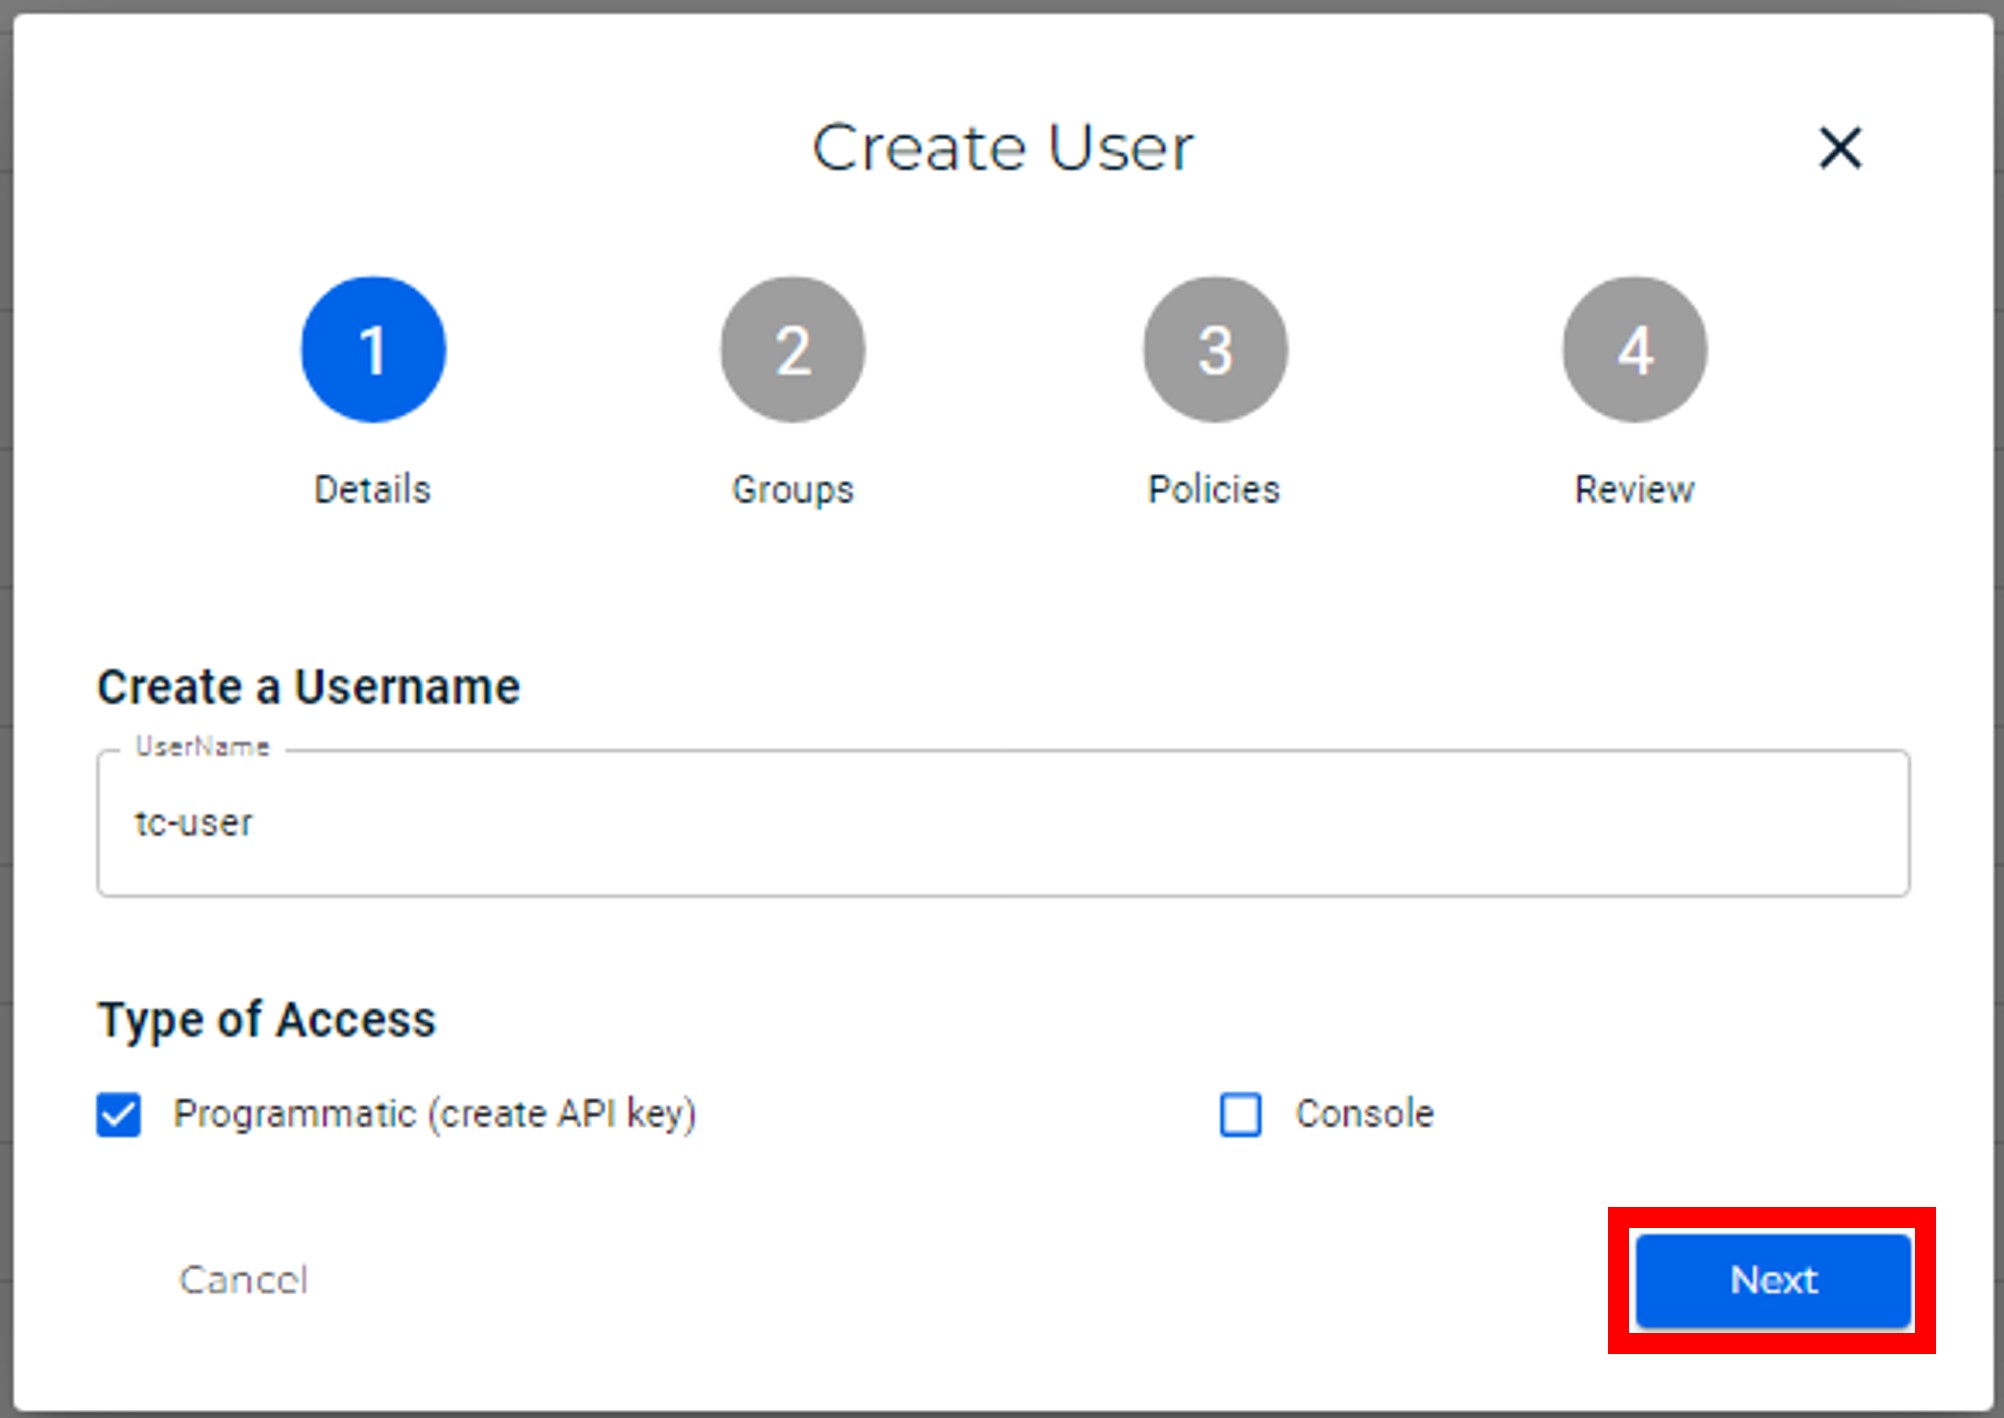
Task: Enable the Console access checkbox
Action: point(1241,1114)
